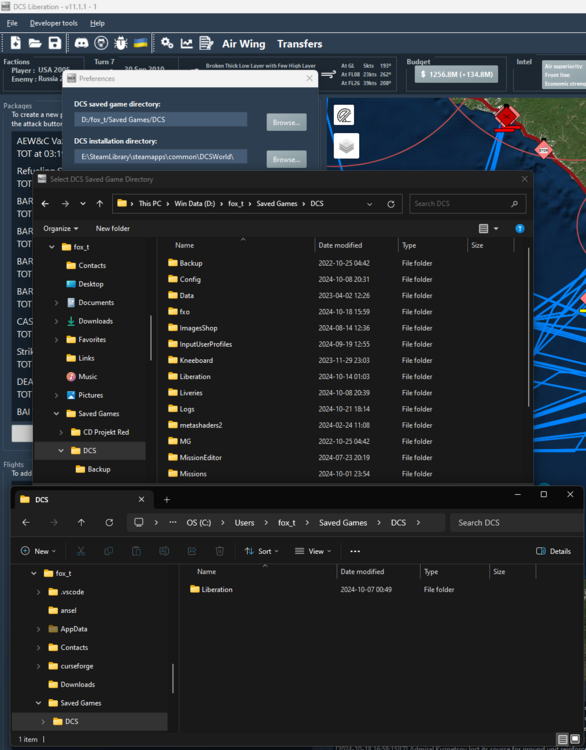The image size is (586, 750).
Task: Switch Explorer to details view icon at bottom right
Action: pos(563,739)
